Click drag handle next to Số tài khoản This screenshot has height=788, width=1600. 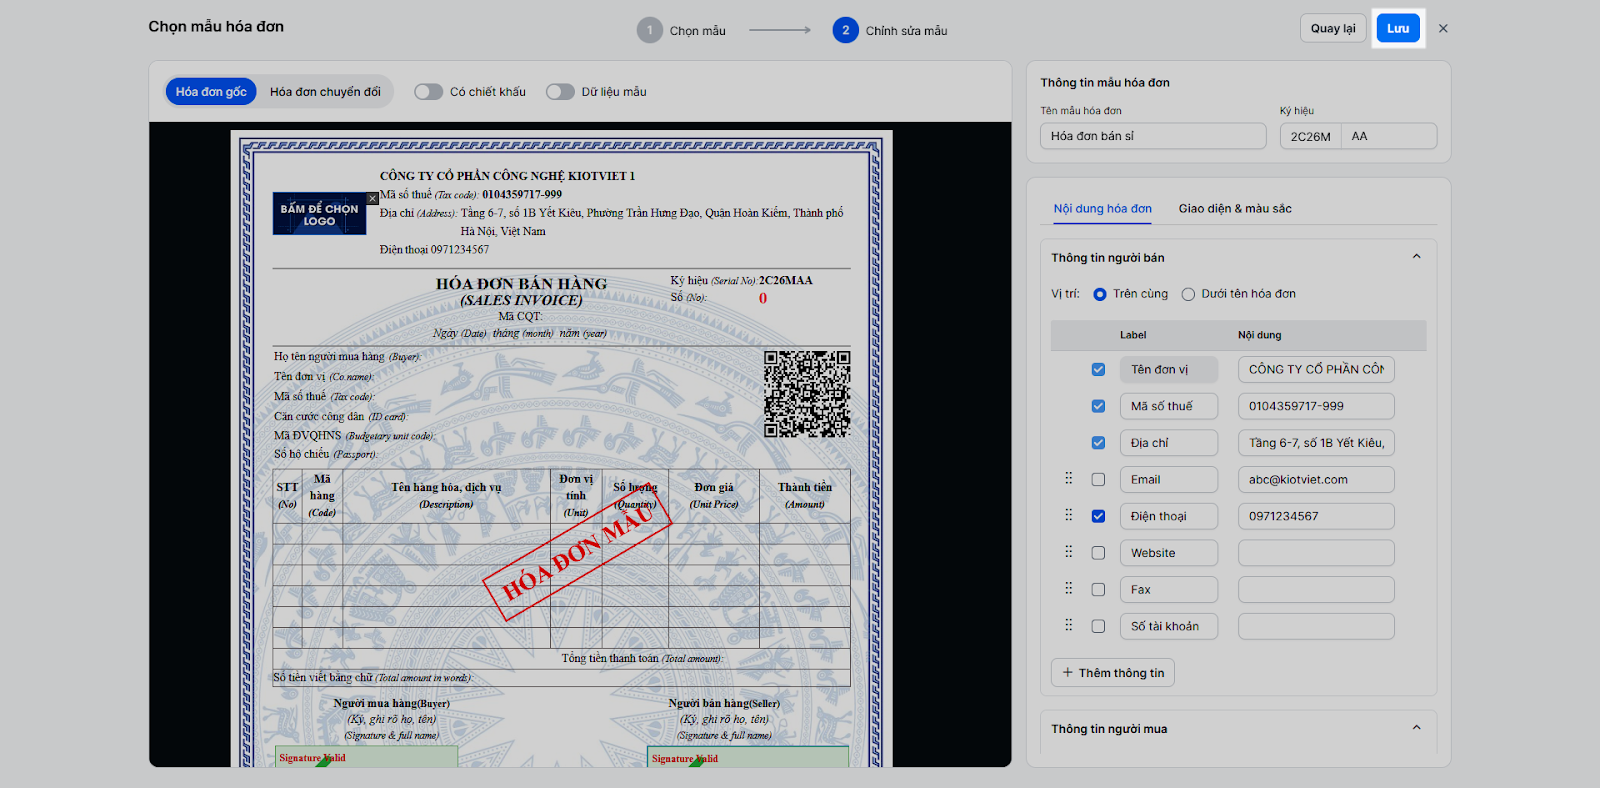tap(1068, 626)
